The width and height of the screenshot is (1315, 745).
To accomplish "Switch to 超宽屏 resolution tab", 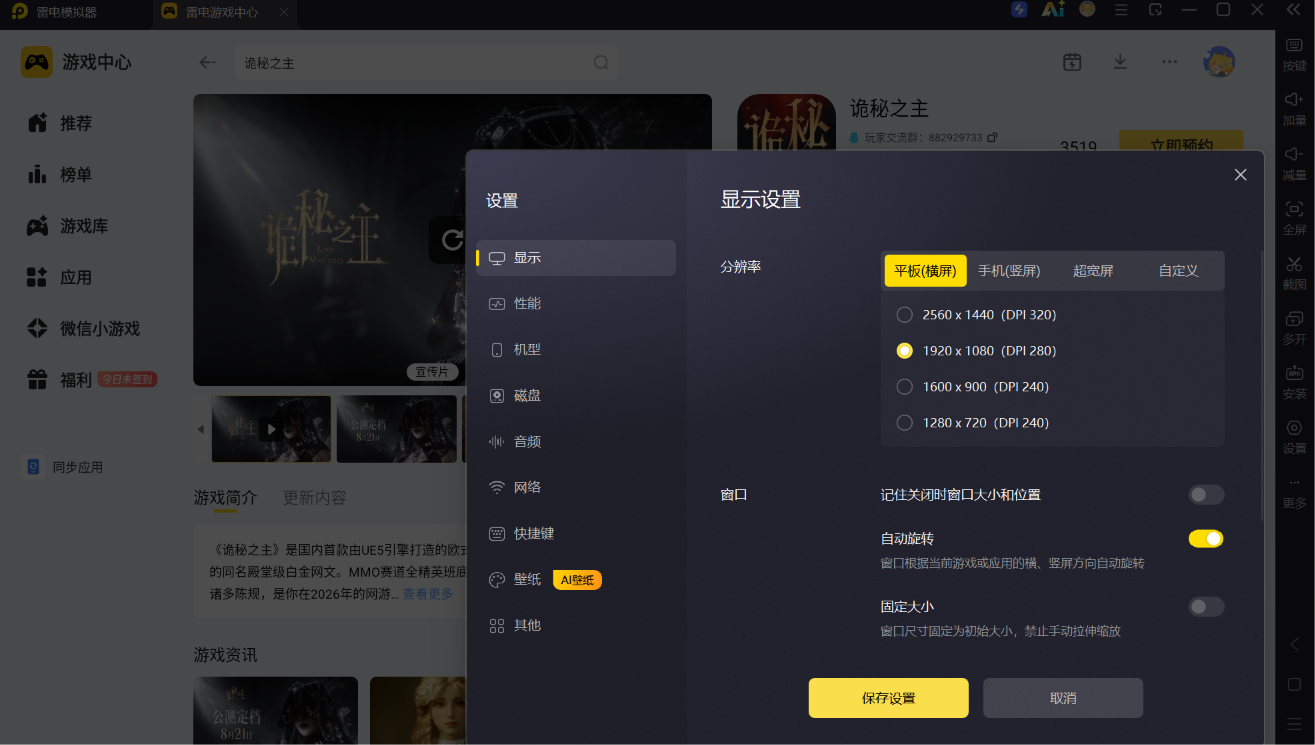I will (1093, 271).
